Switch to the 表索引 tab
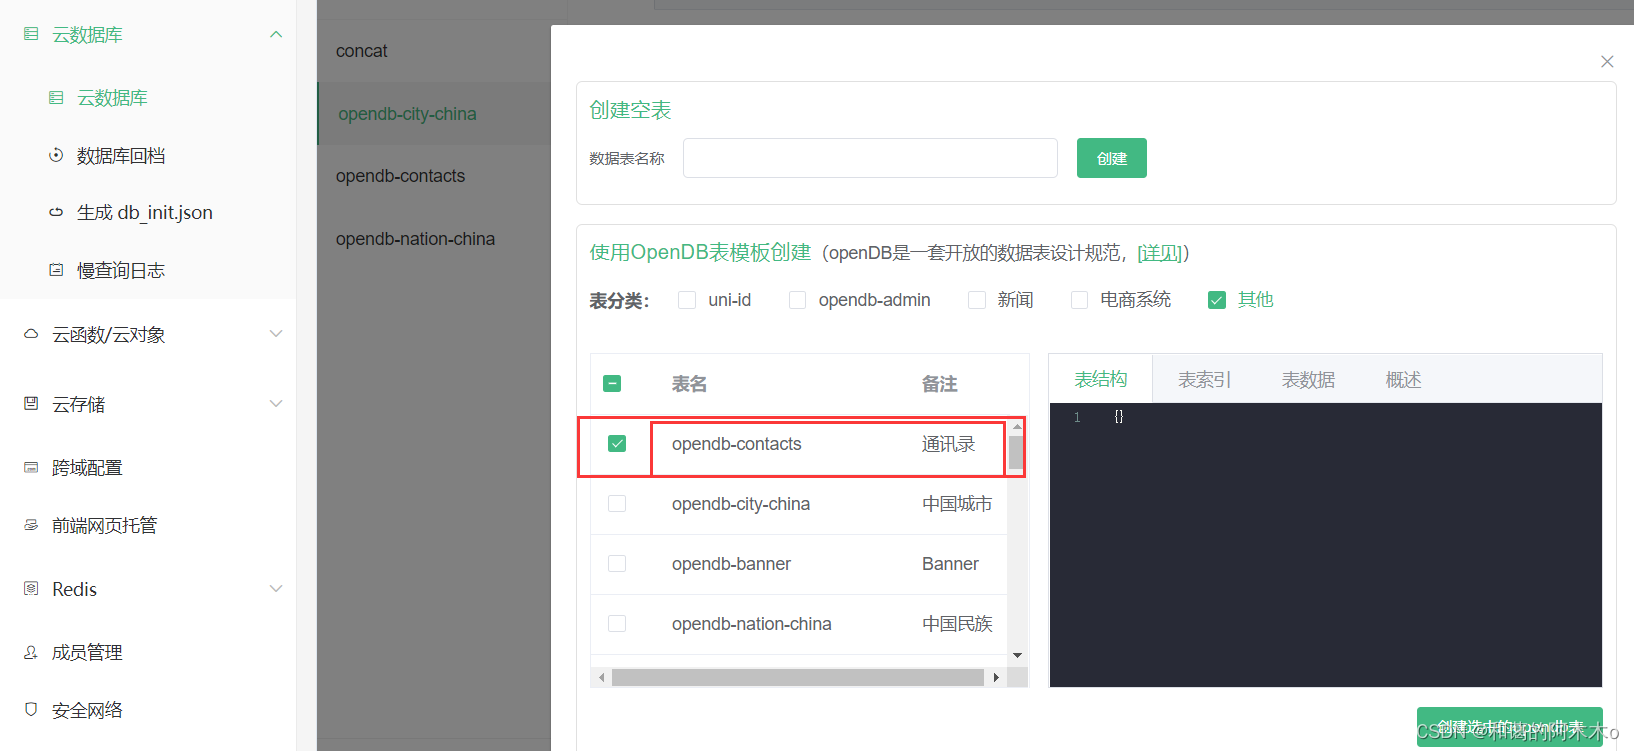The height and width of the screenshot is (751, 1634). pyautogui.click(x=1205, y=380)
